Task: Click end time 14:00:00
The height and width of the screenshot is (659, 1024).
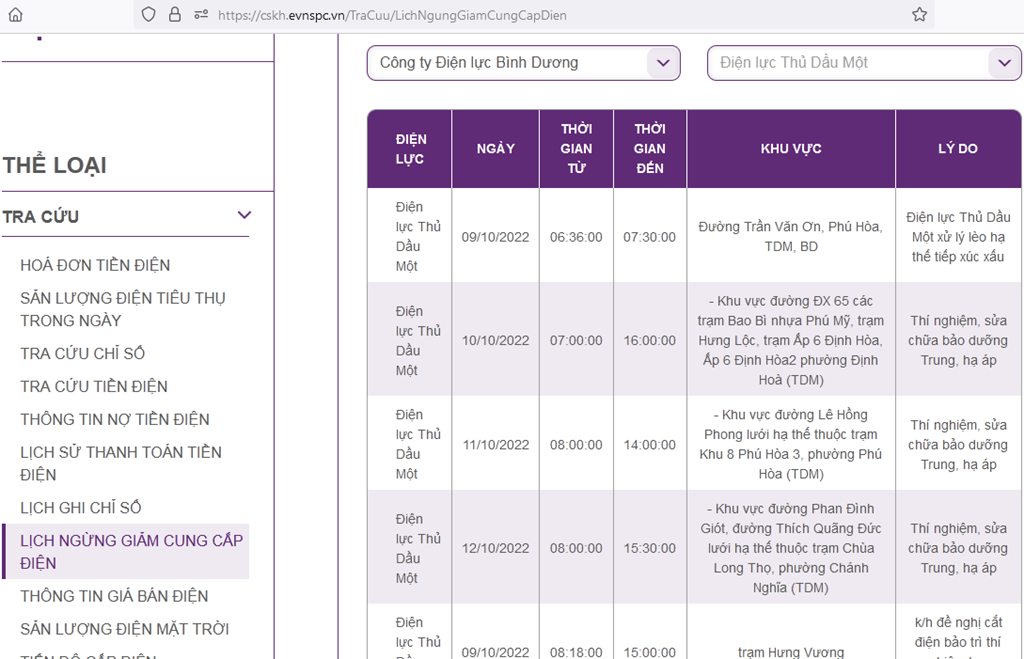Action: [650, 445]
